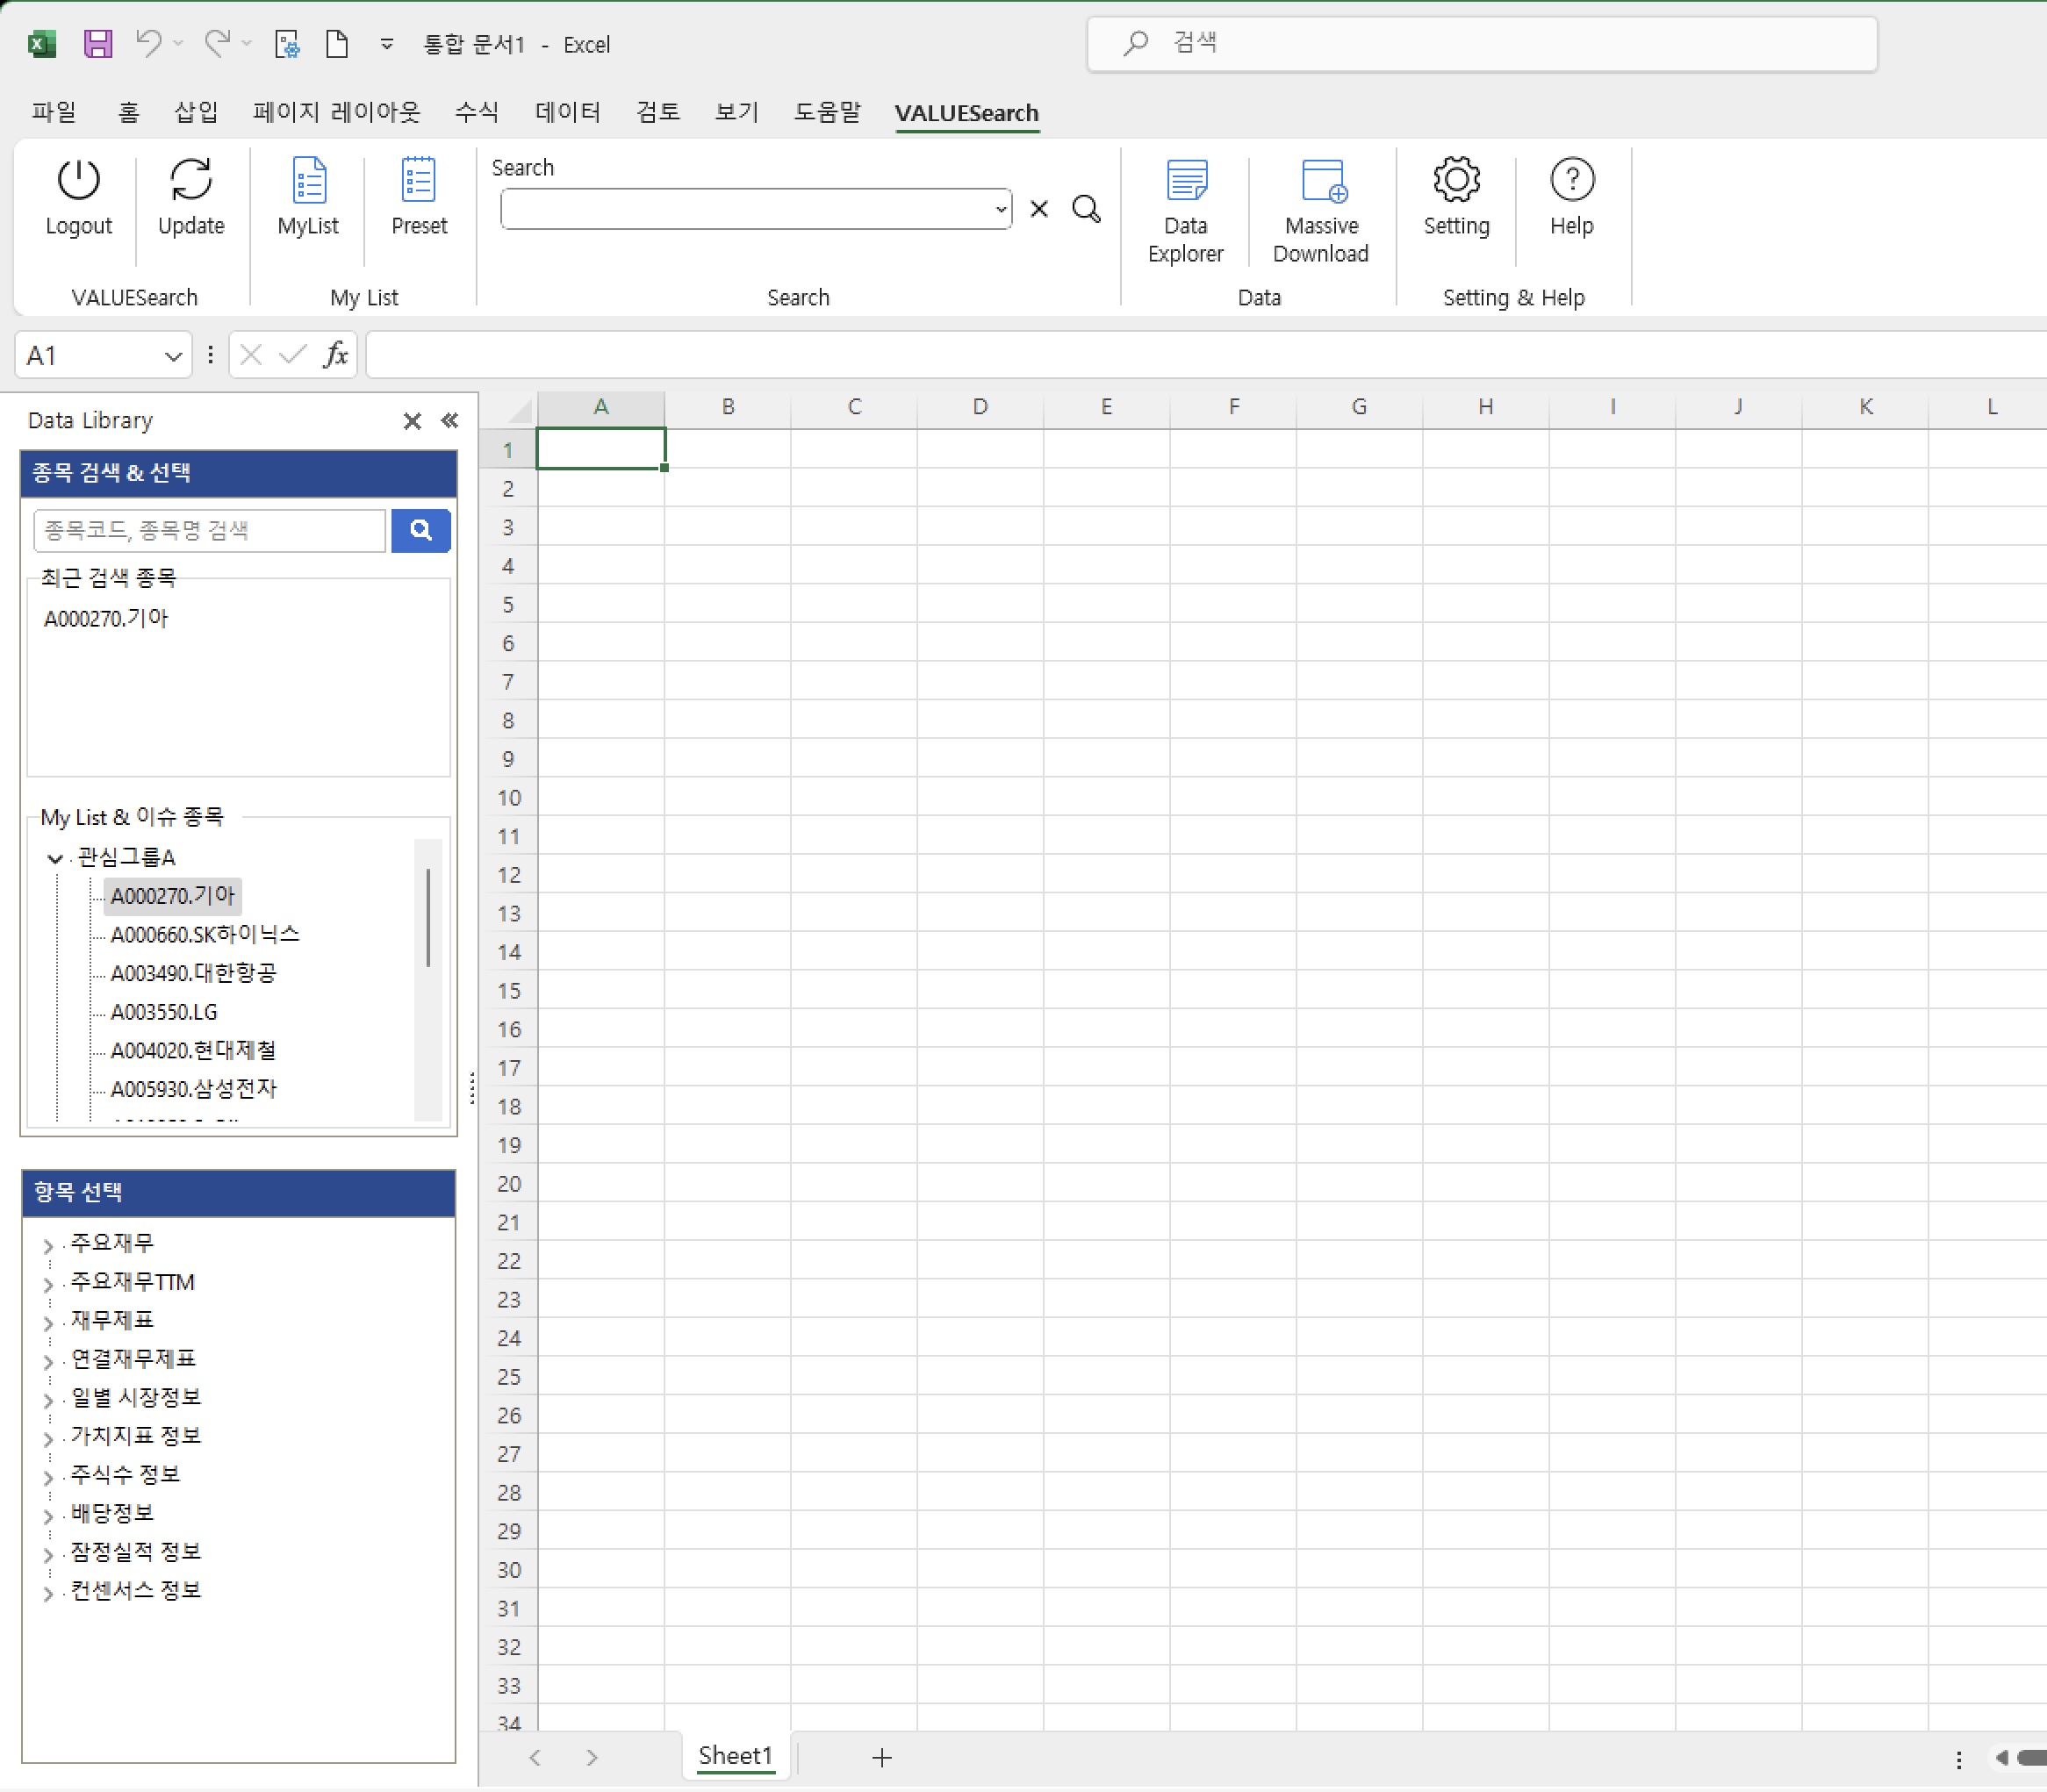Expand the 주요재무 item

(x=48, y=1246)
